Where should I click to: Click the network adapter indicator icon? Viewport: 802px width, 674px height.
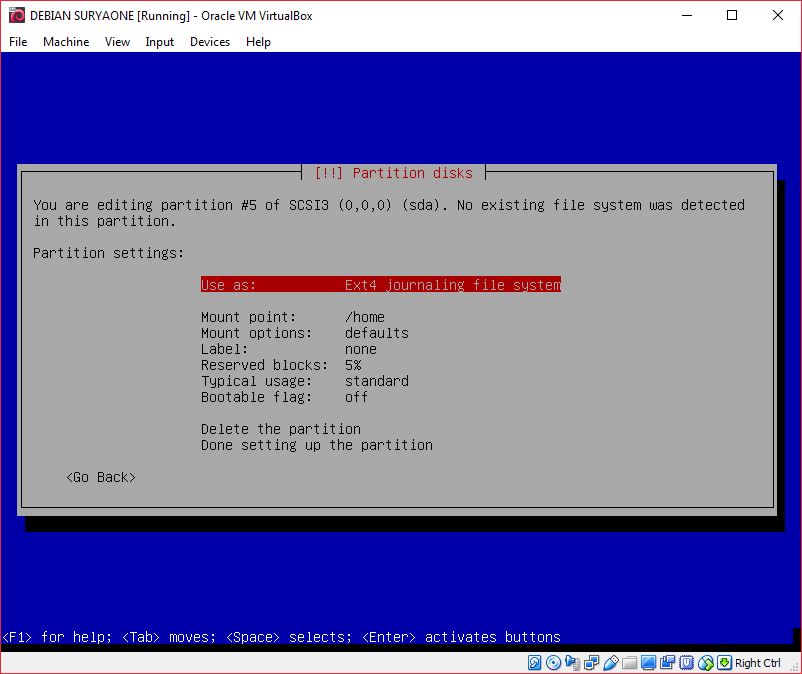click(x=591, y=663)
